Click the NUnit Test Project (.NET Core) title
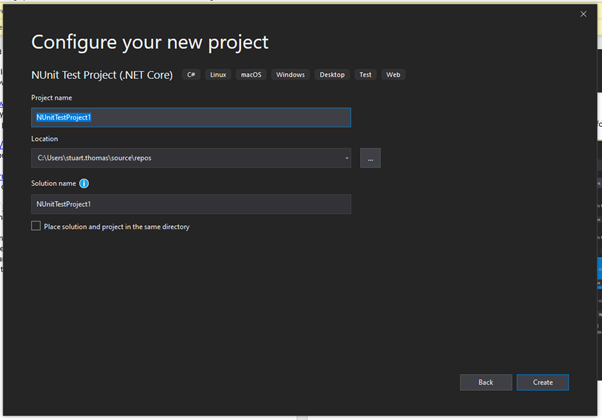The image size is (602, 420). coord(102,75)
